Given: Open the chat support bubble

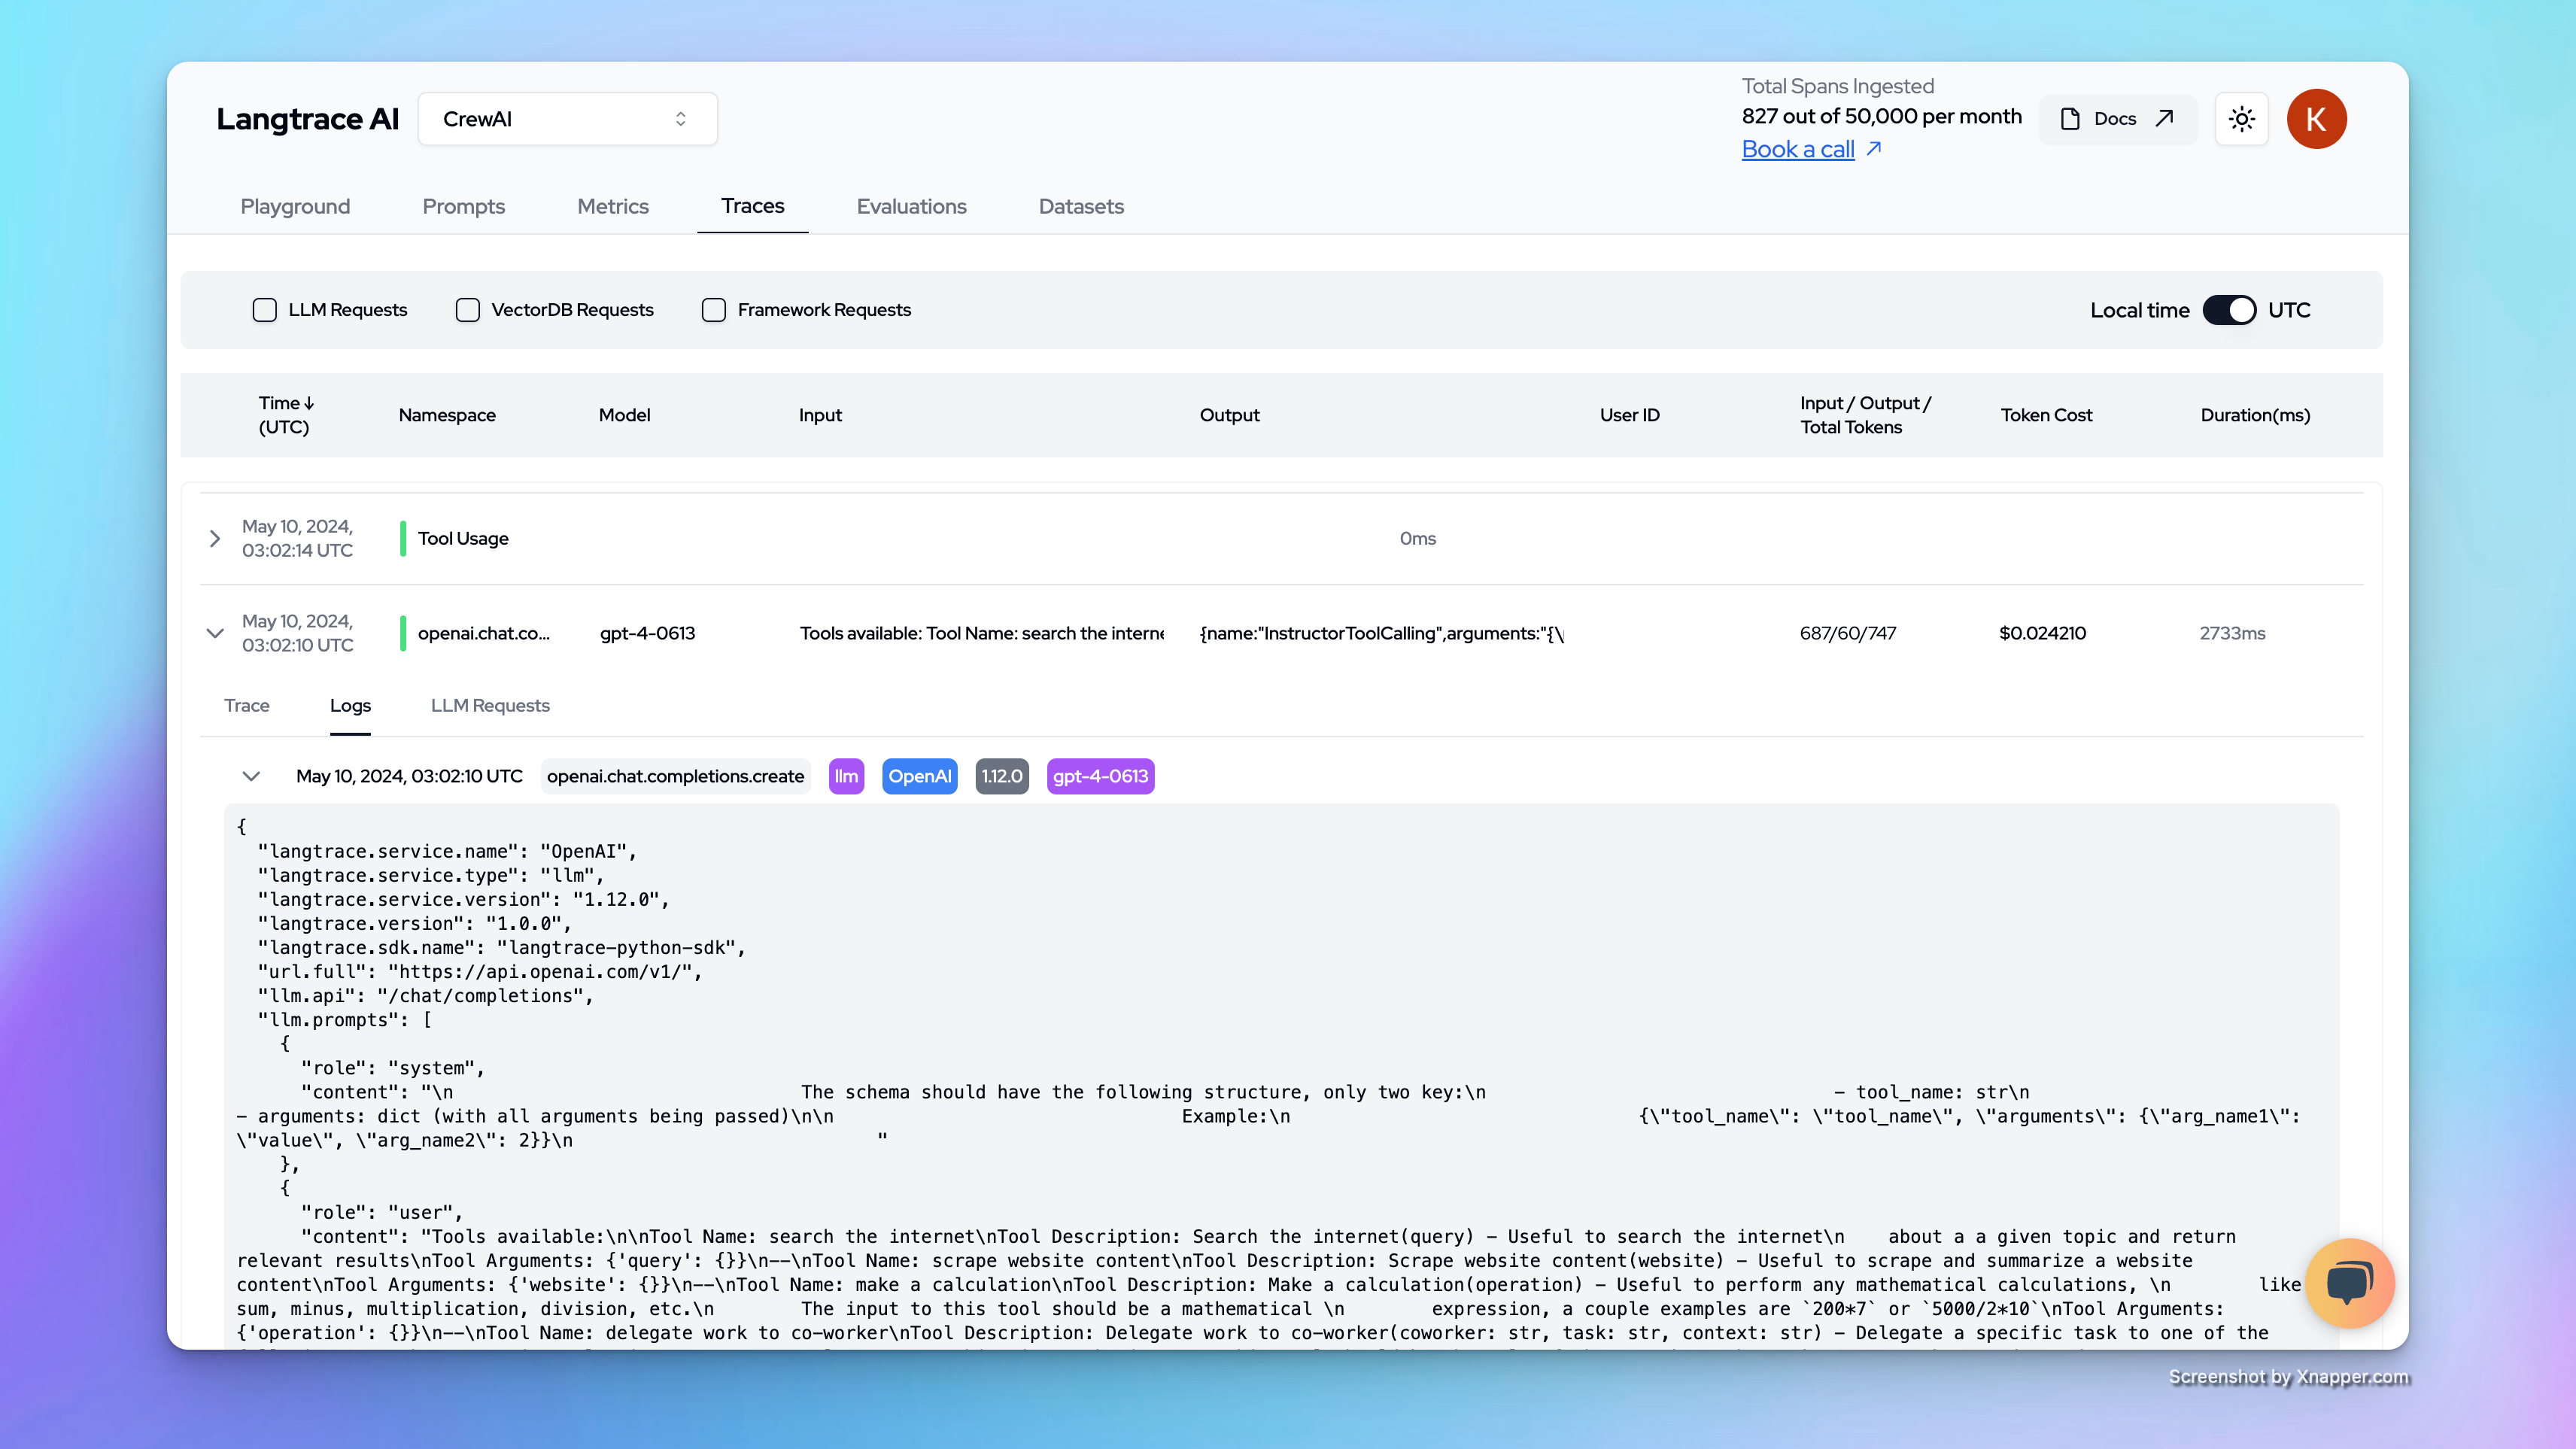Looking at the screenshot, I should click(2350, 1283).
